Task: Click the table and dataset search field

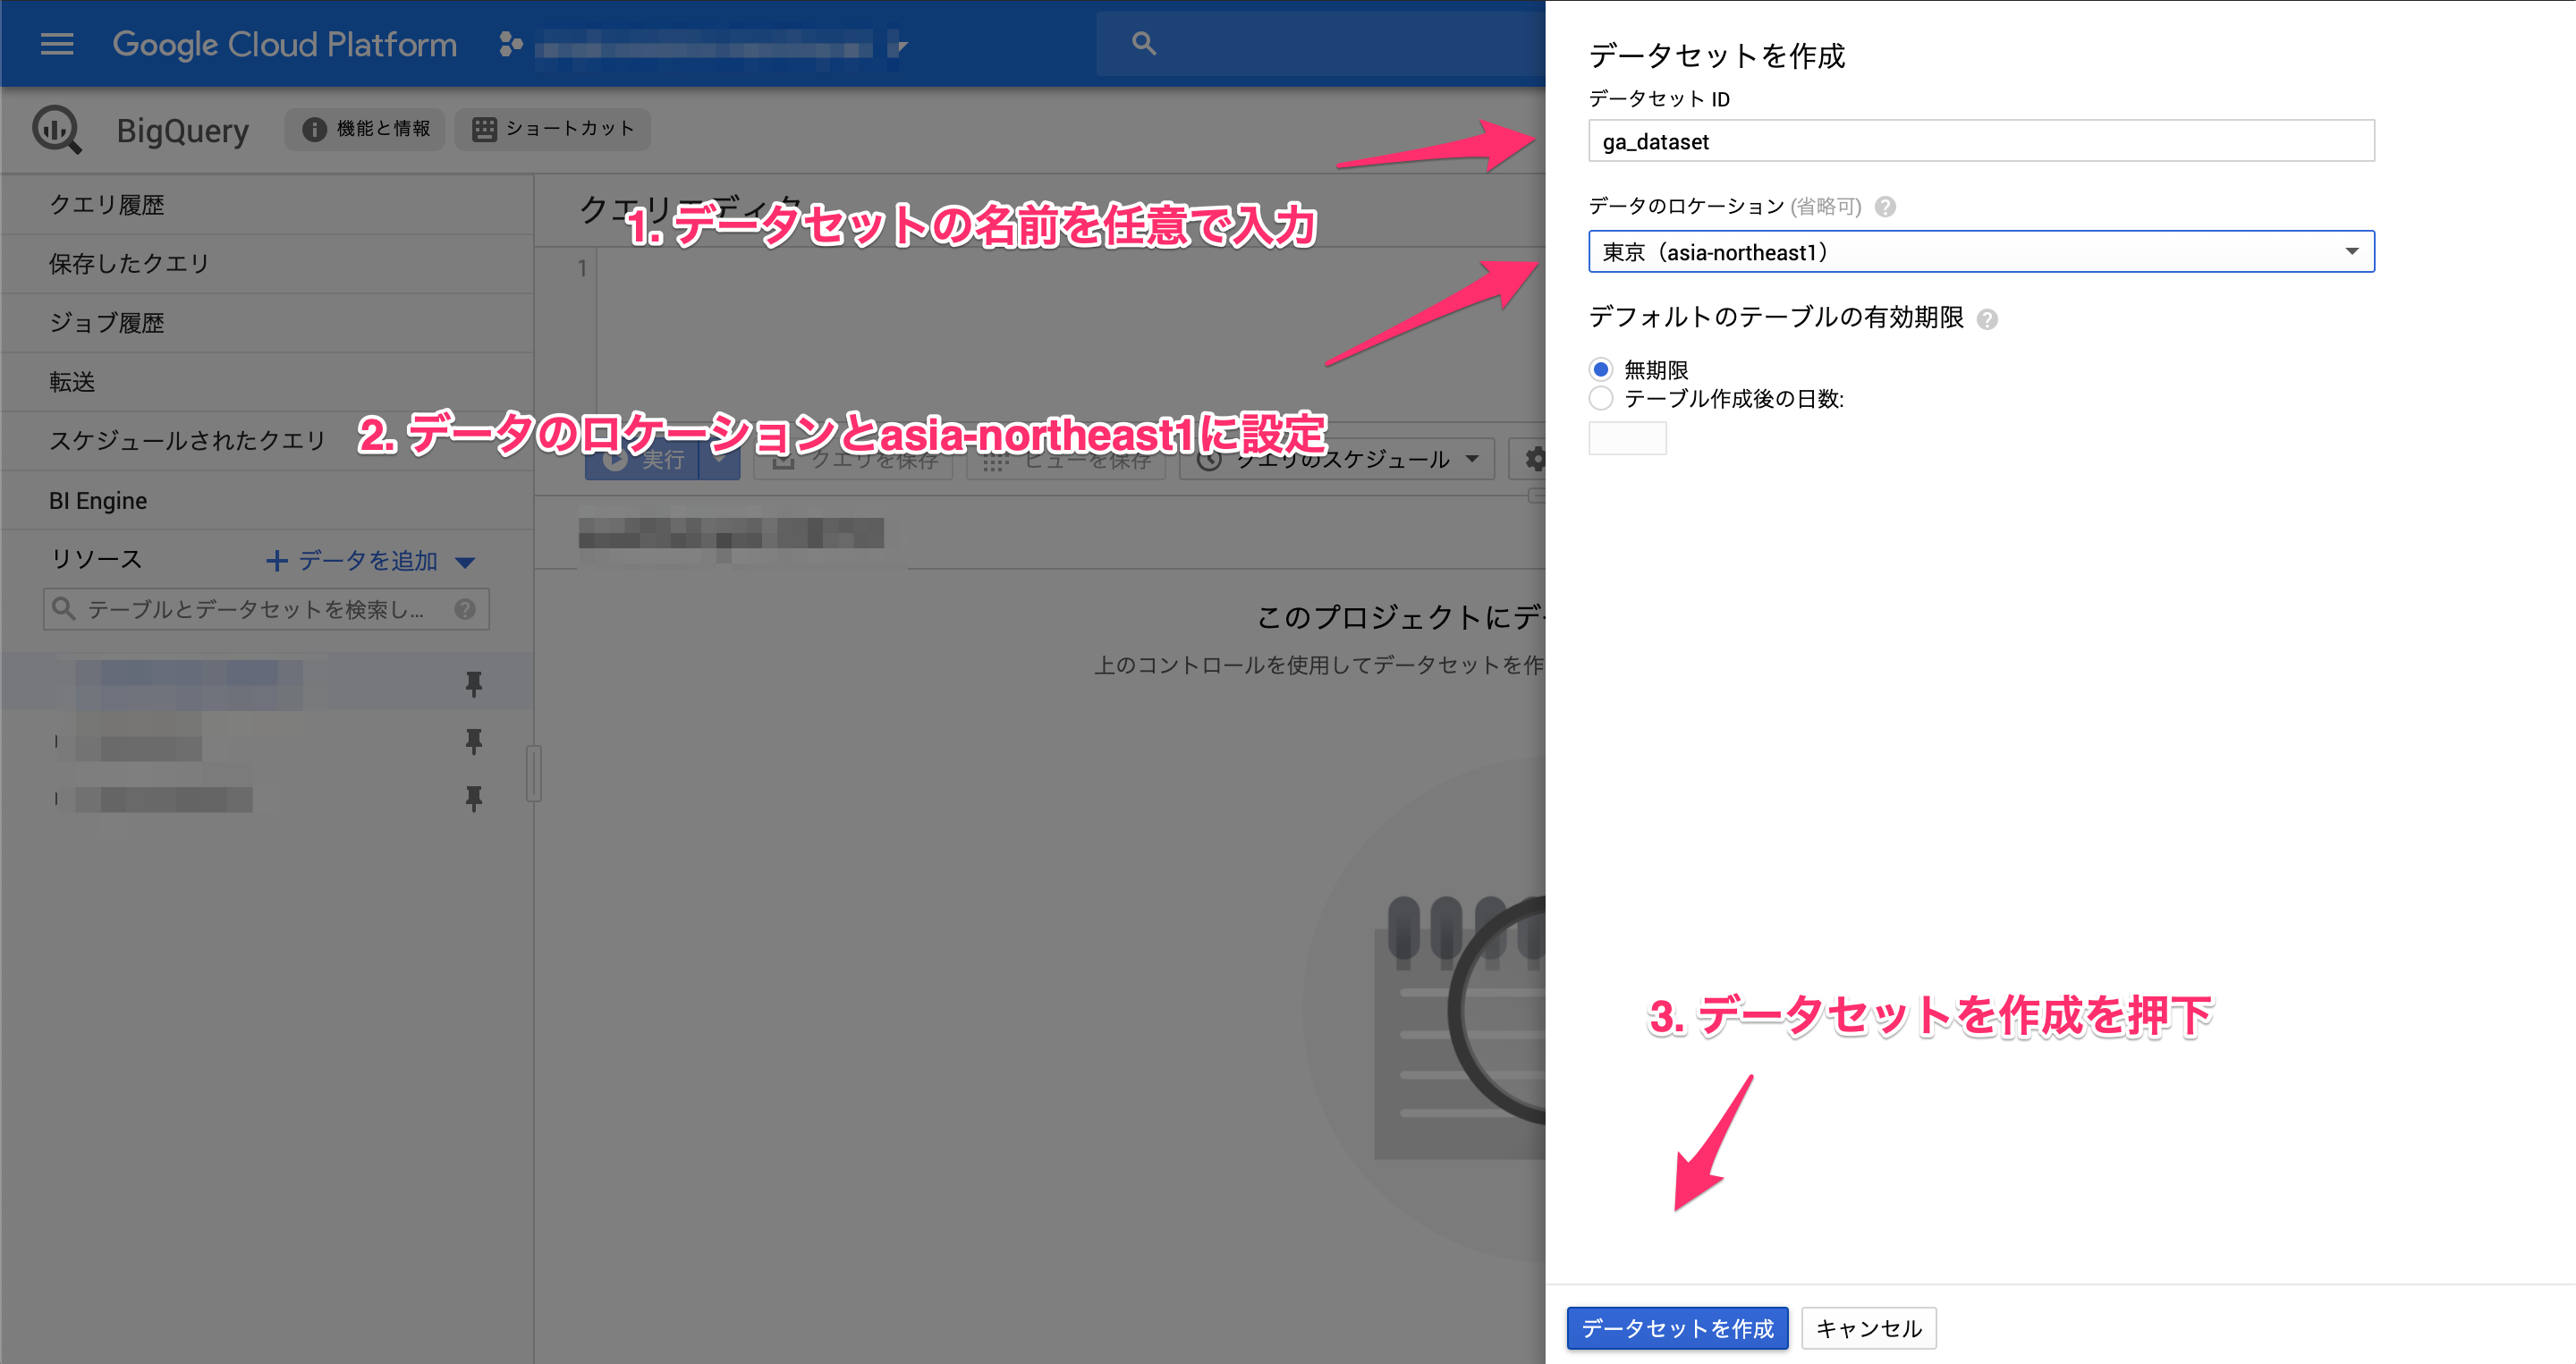Action: (266, 609)
